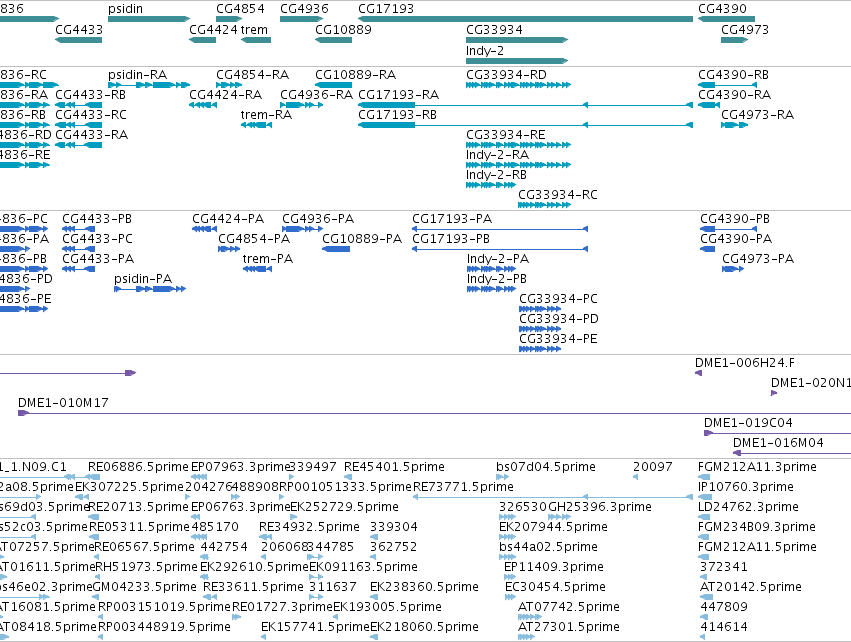Click transcript CG10889-RA label
Screen dimensions: 851x642
tap(355, 75)
